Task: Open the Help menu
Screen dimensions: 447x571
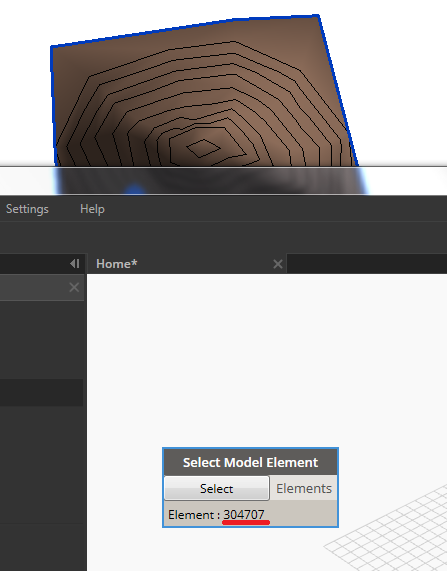Action: pos(92,209)
